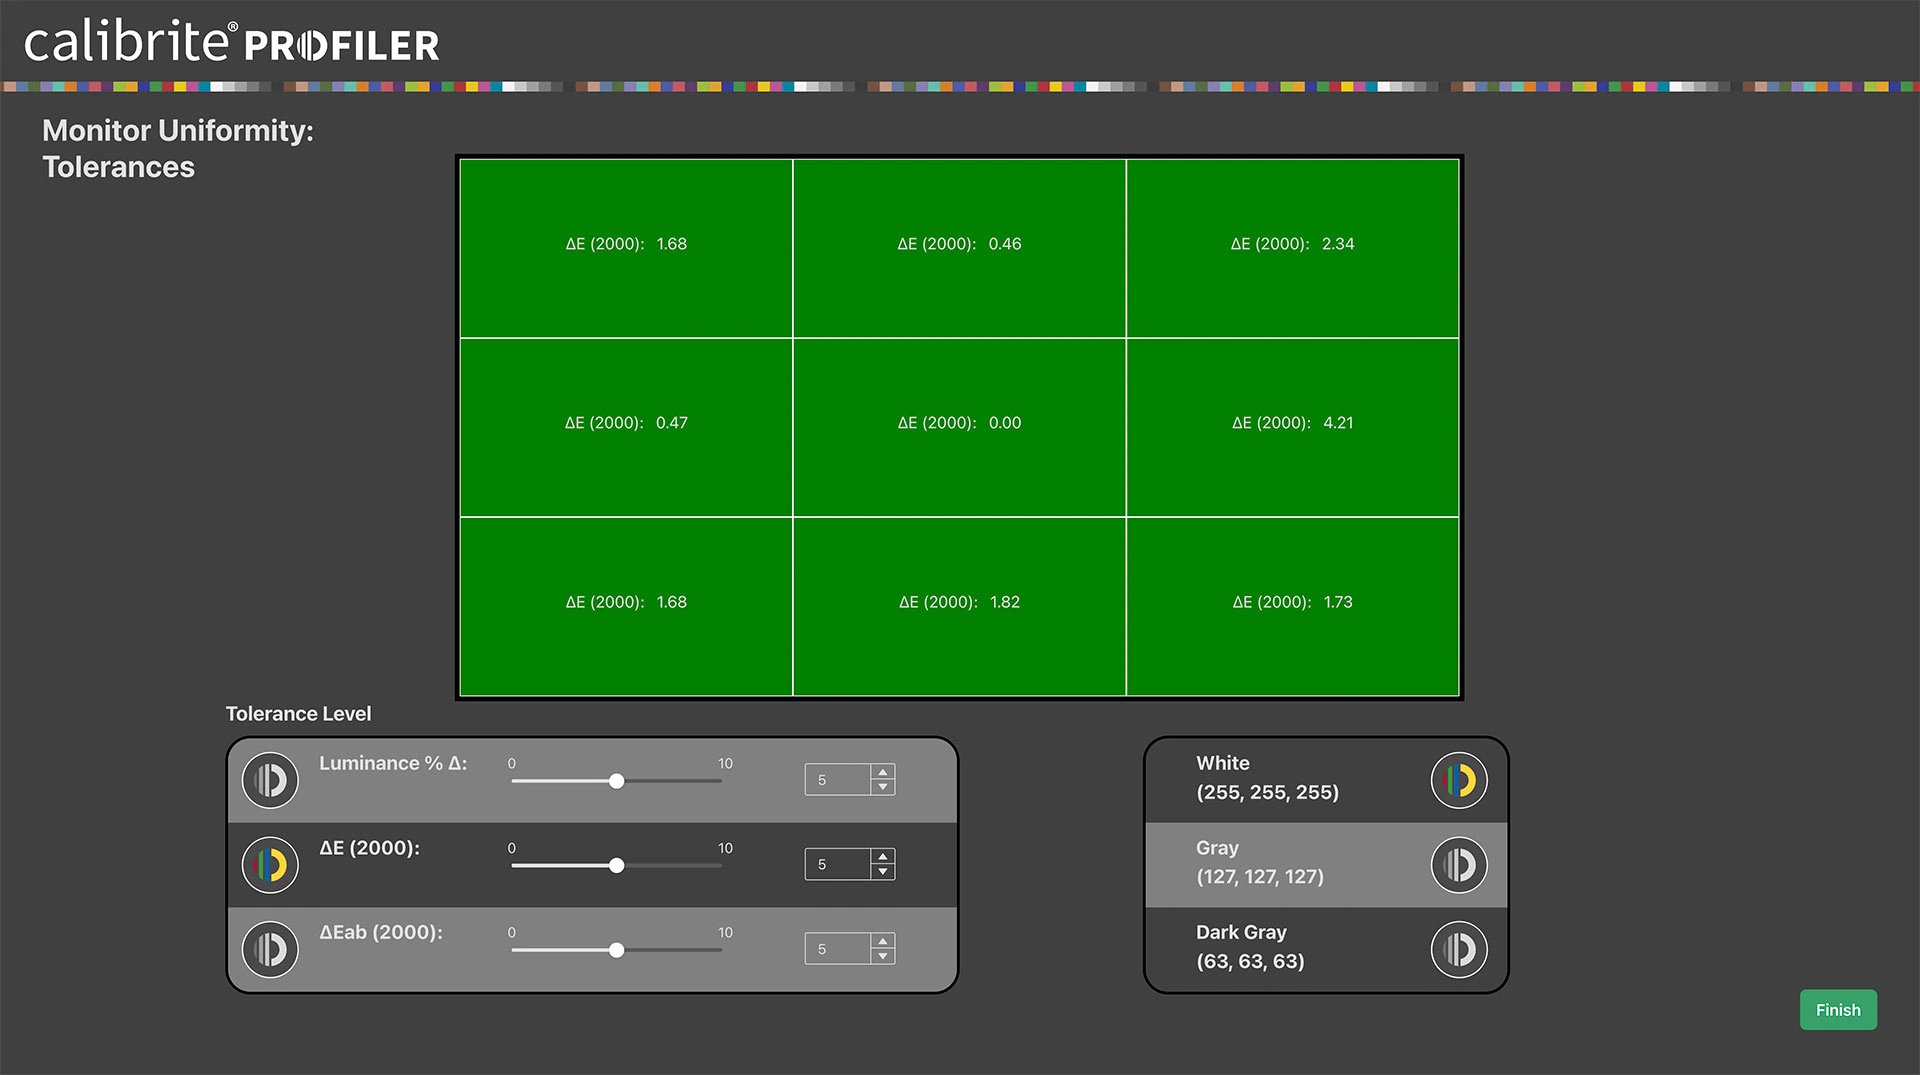Click the Luminance tolerance number field

[838, 780]
